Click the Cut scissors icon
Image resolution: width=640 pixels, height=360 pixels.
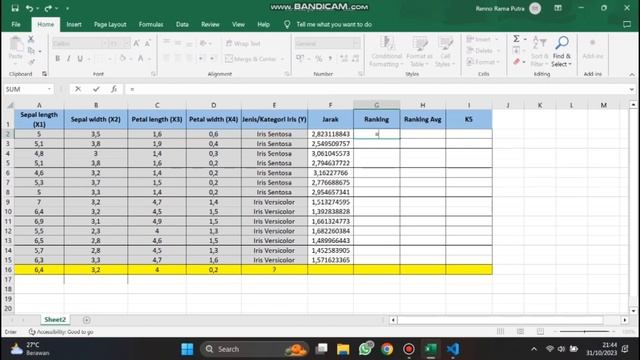point(31,39)
